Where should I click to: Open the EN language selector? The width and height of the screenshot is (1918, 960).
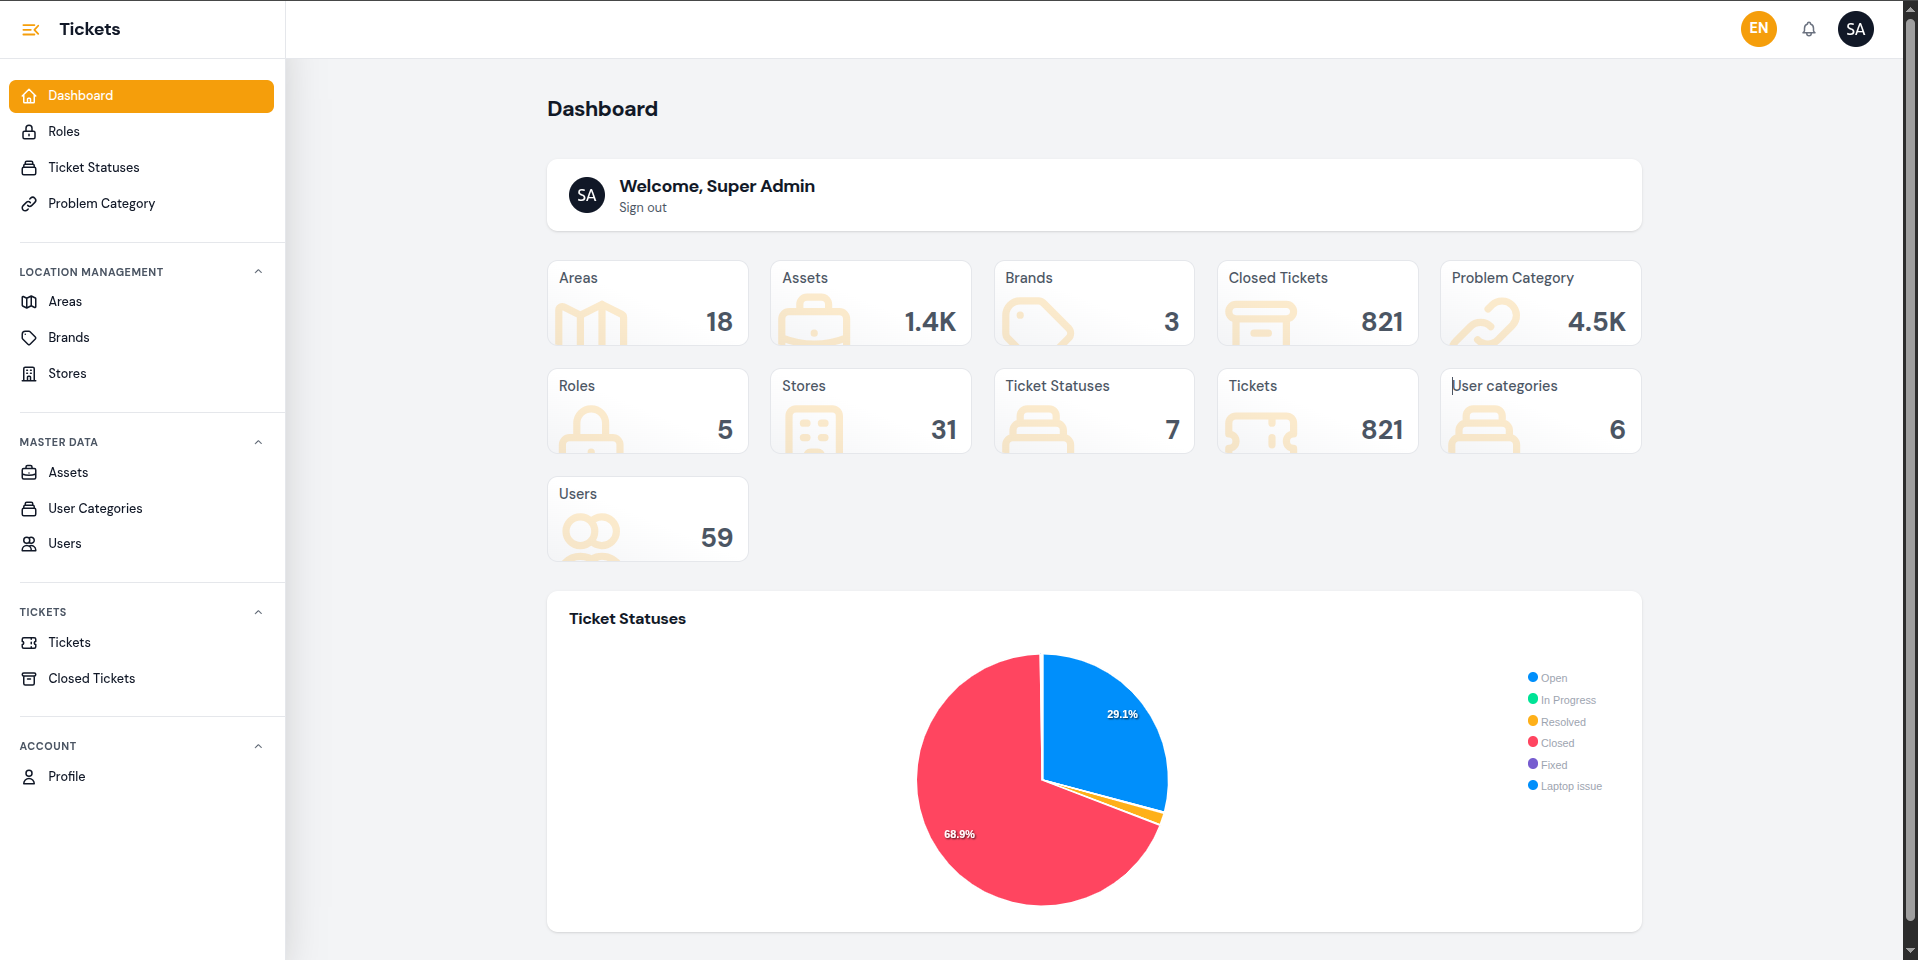(1758, 29)
